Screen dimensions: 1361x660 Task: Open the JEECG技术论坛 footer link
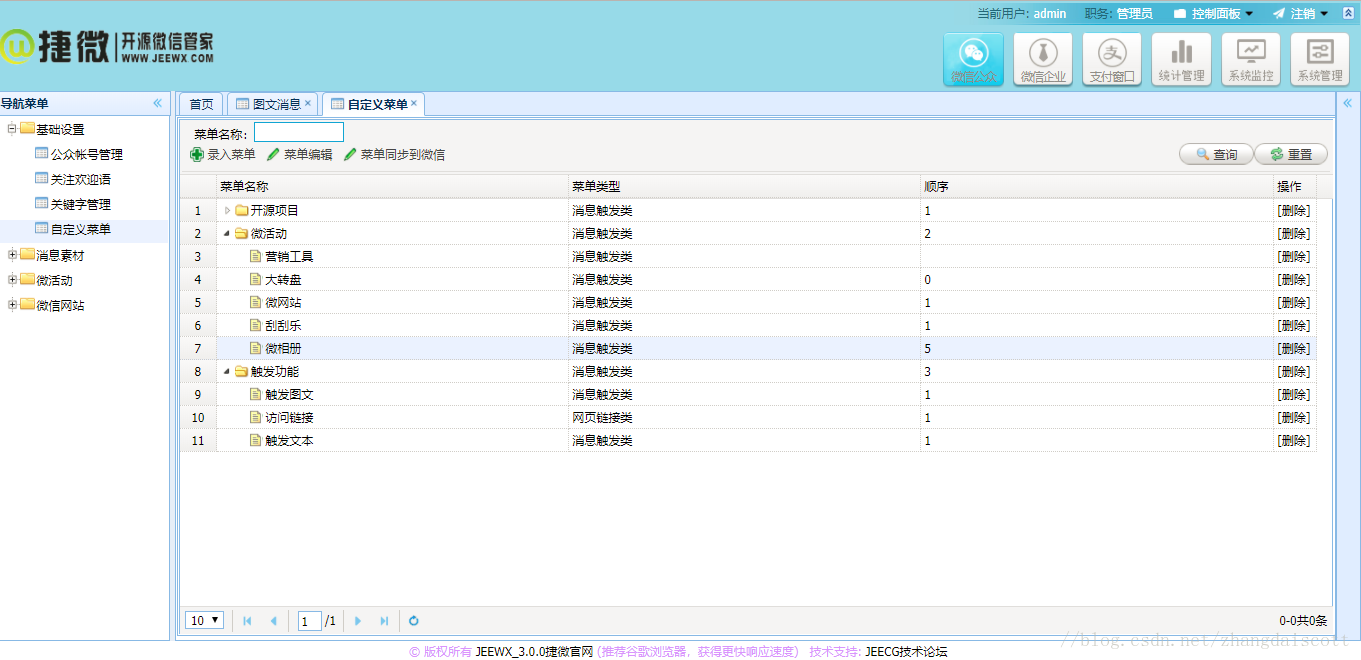(x=906, y=652)
